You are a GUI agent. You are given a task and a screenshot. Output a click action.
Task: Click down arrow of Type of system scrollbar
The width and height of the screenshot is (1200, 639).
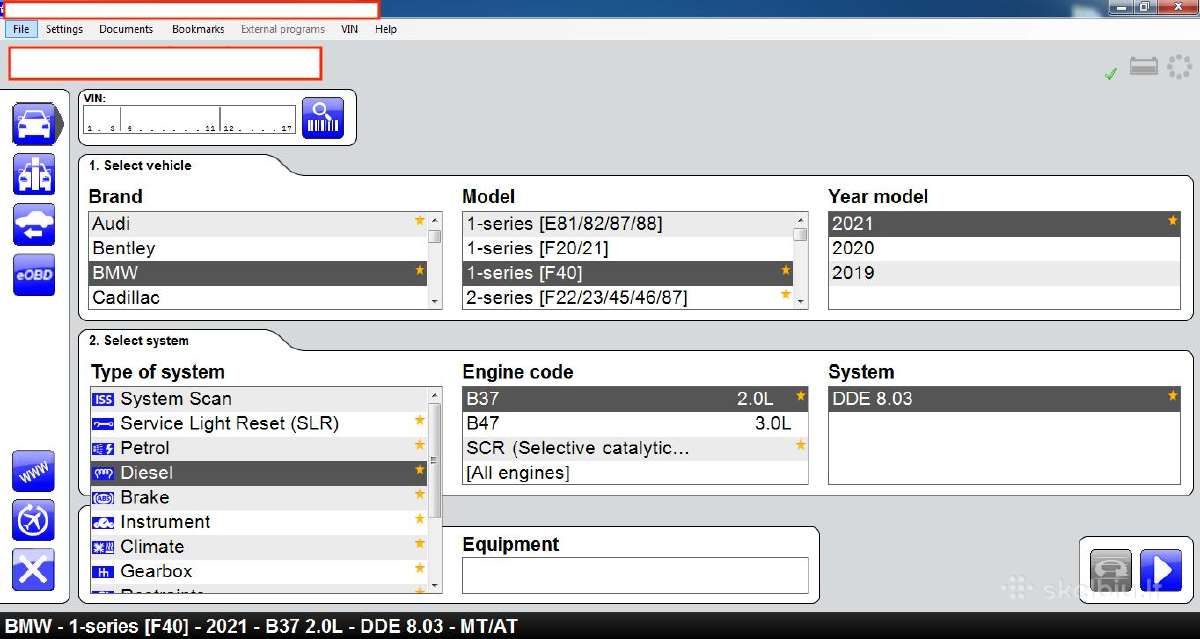pos(435,584)
